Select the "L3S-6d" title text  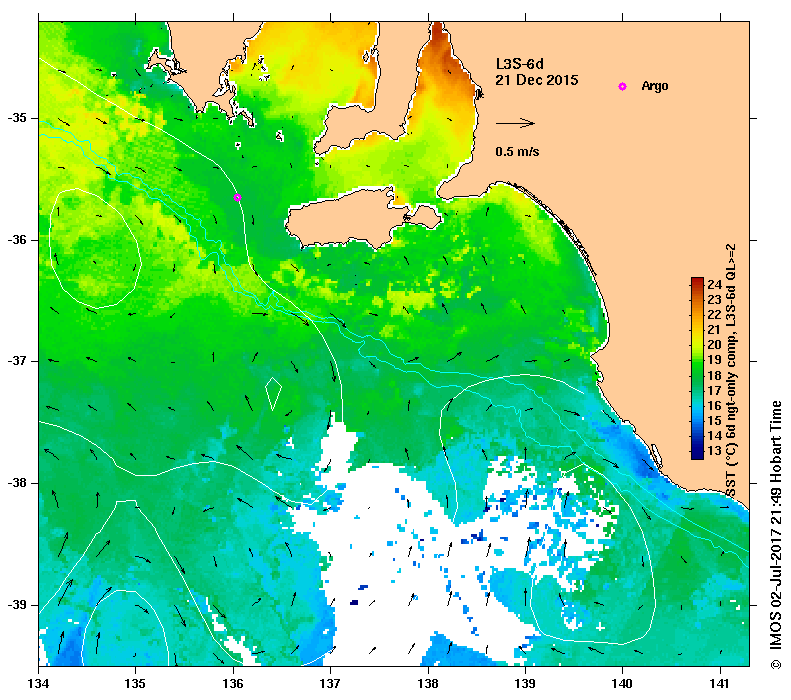coord(520,64)
